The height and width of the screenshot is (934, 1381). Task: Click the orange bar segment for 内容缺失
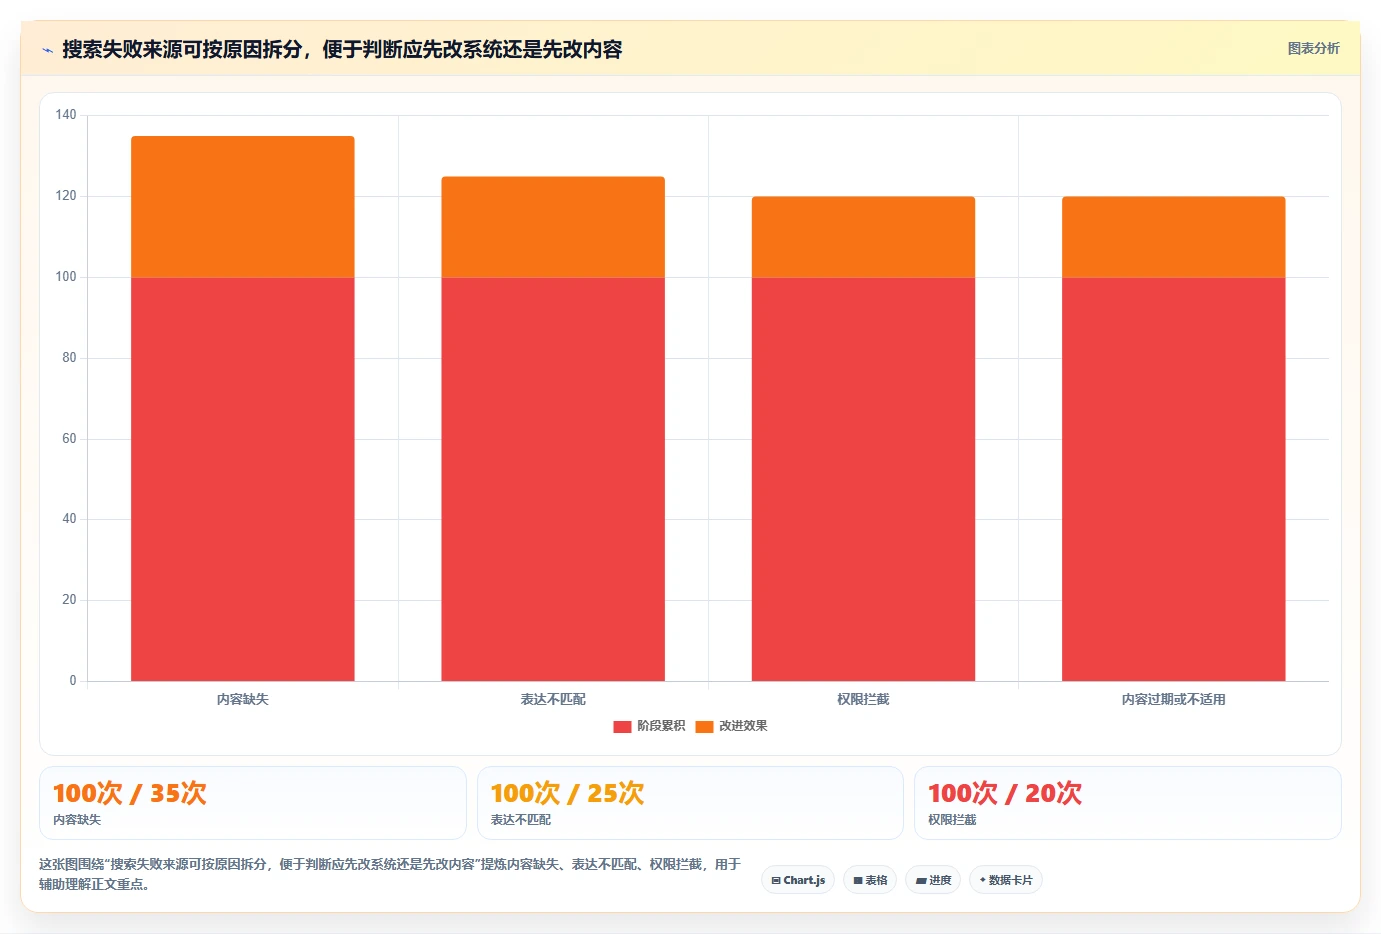[243, 207]
